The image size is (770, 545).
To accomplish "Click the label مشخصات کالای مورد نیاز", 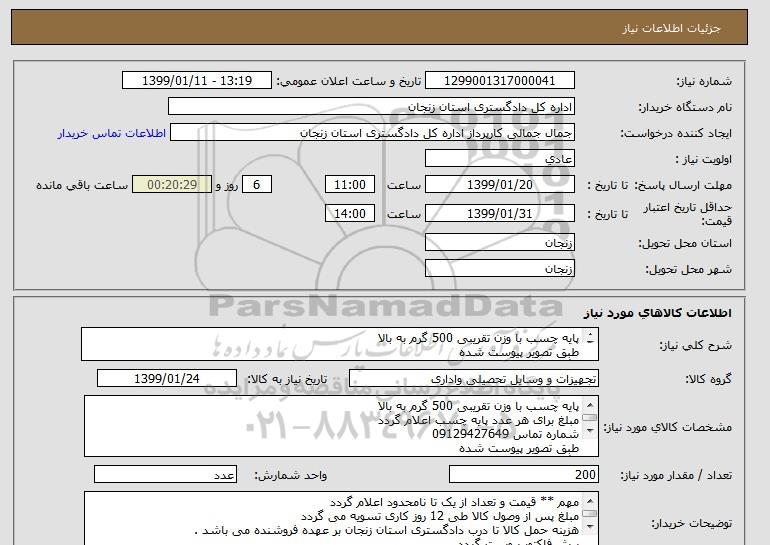I will coord(667,427).
